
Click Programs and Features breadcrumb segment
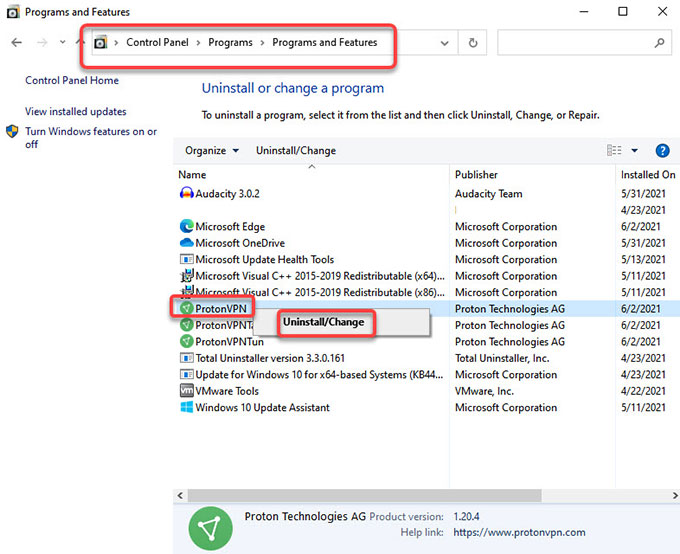[x=325, y=43]
